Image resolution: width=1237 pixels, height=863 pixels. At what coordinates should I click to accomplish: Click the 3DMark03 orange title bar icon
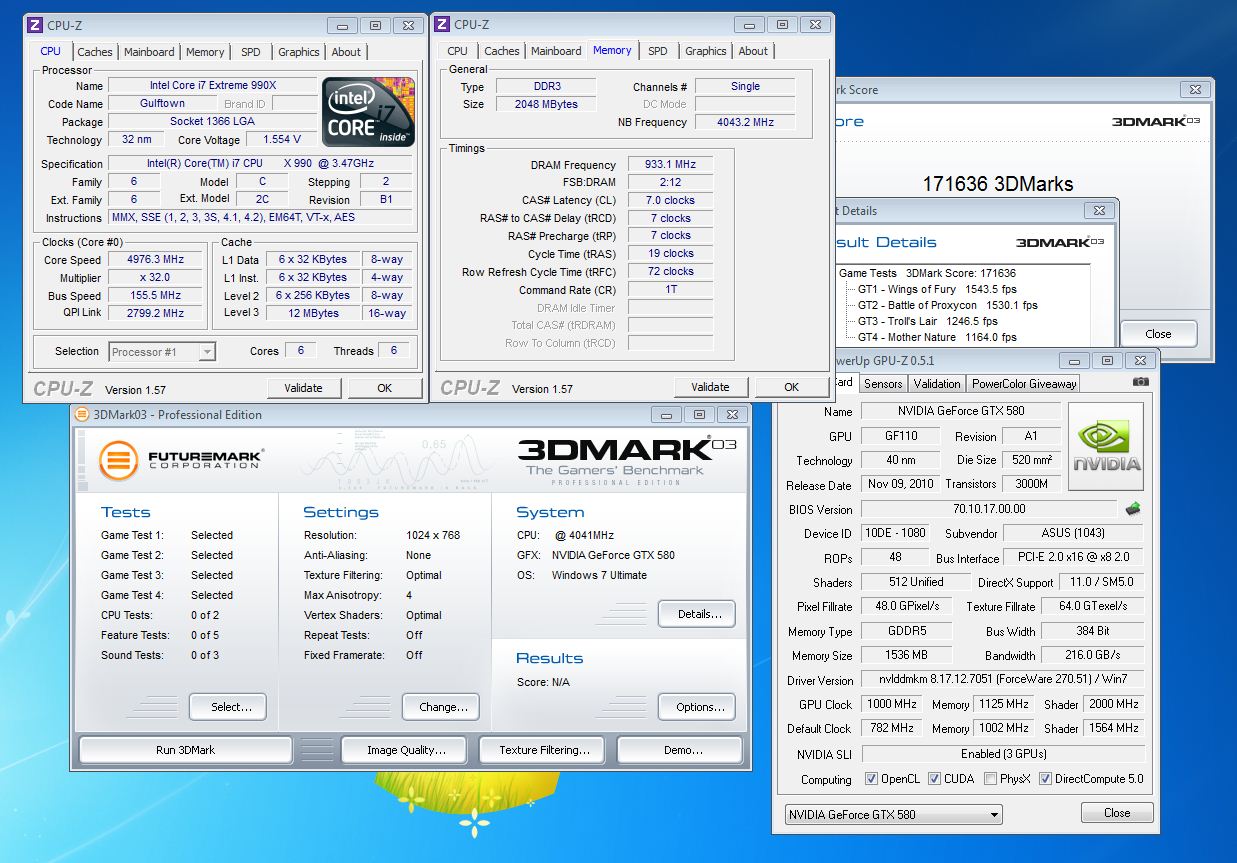(x=82, y=415)
